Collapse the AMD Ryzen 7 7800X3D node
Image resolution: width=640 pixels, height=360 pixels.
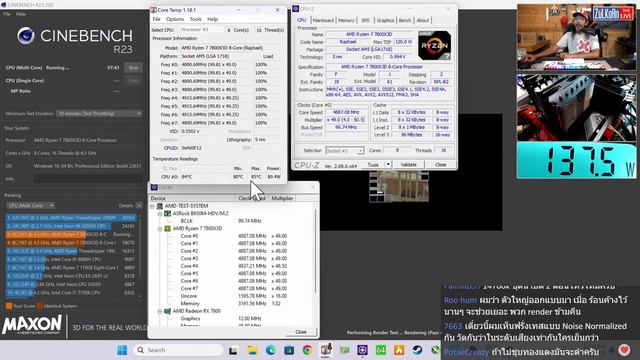click(x=160, y=229)
